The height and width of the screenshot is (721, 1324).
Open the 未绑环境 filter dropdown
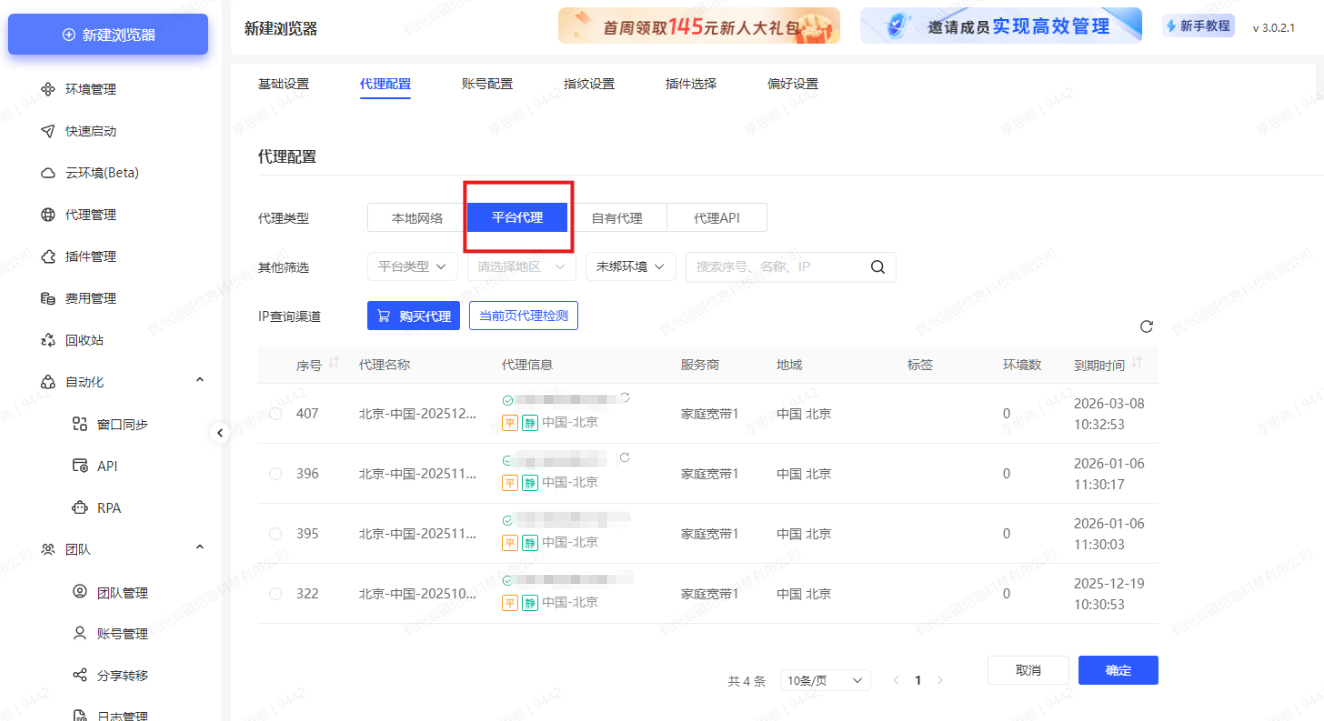point(630,266)
